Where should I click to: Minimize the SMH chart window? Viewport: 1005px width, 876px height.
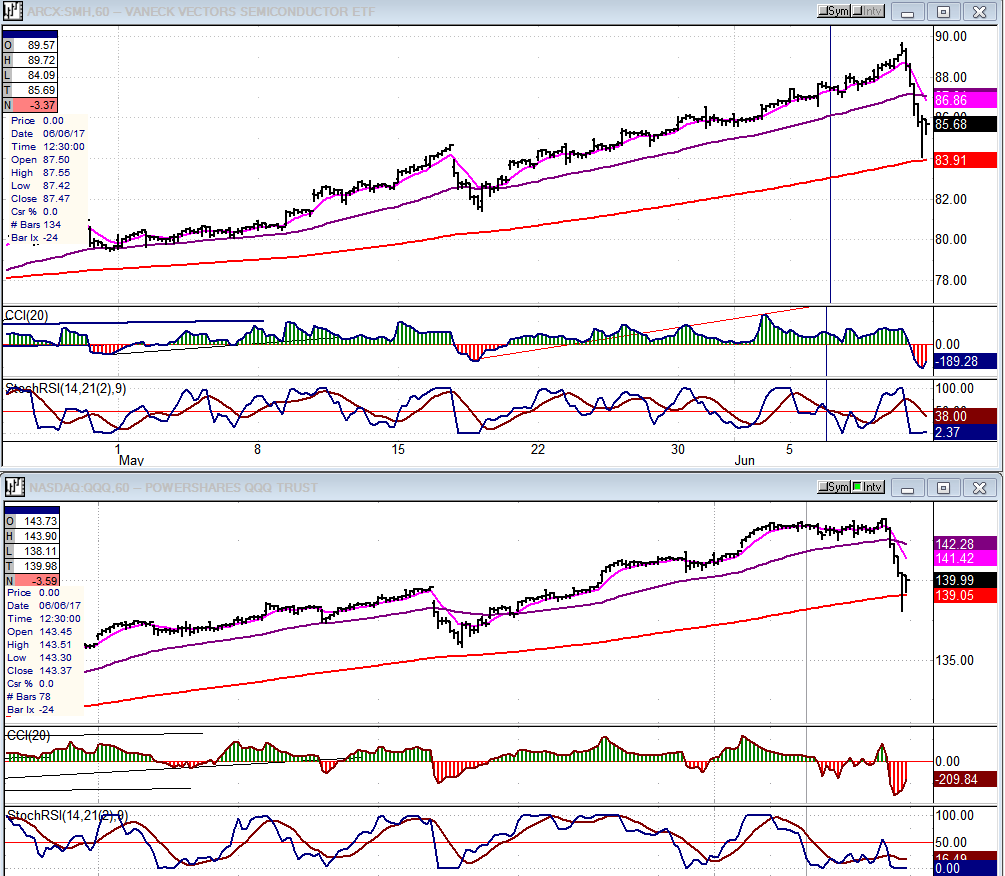click(x=908, y=12)
